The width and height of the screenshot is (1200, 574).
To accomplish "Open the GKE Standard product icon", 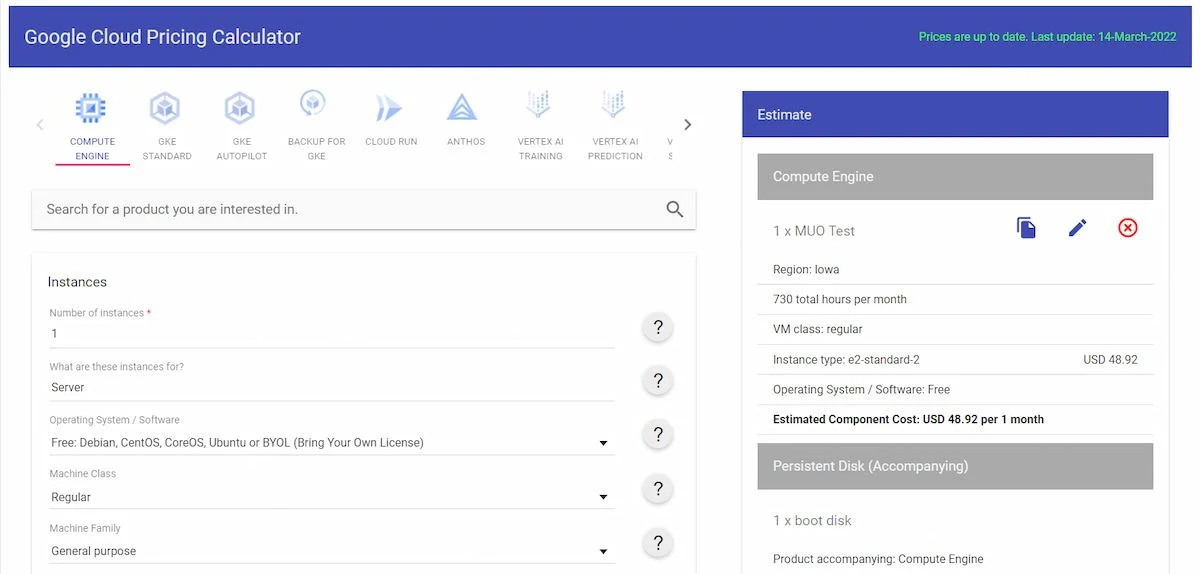I will (165, 107).
